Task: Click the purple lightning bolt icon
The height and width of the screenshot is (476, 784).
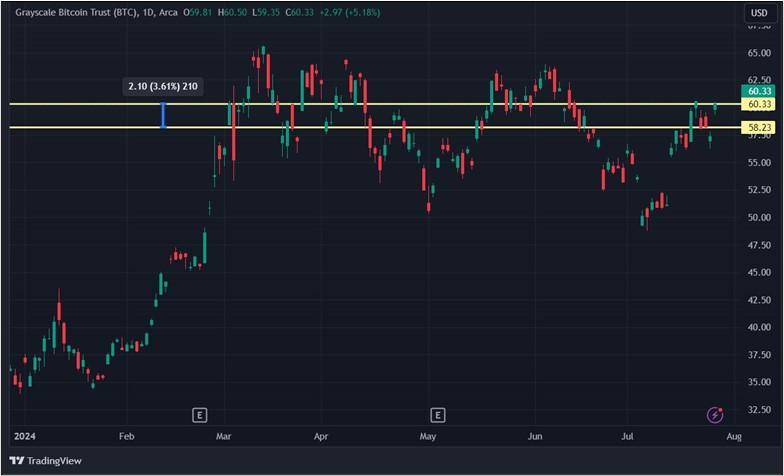Action: click(715, 414)
